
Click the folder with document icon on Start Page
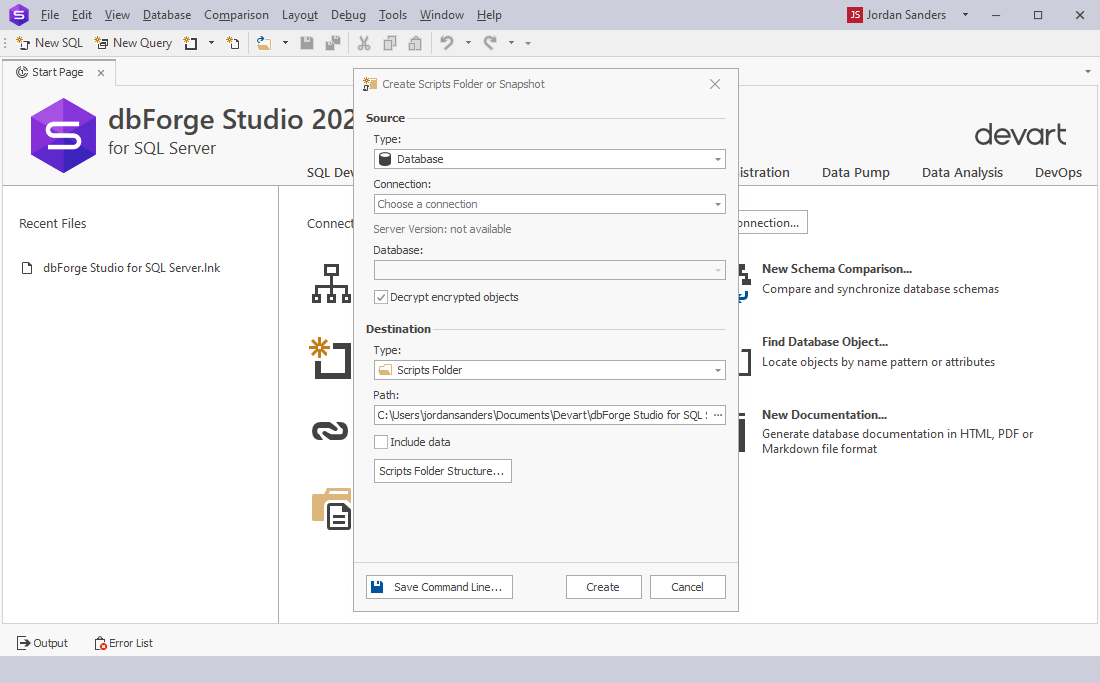pos(331,509)
